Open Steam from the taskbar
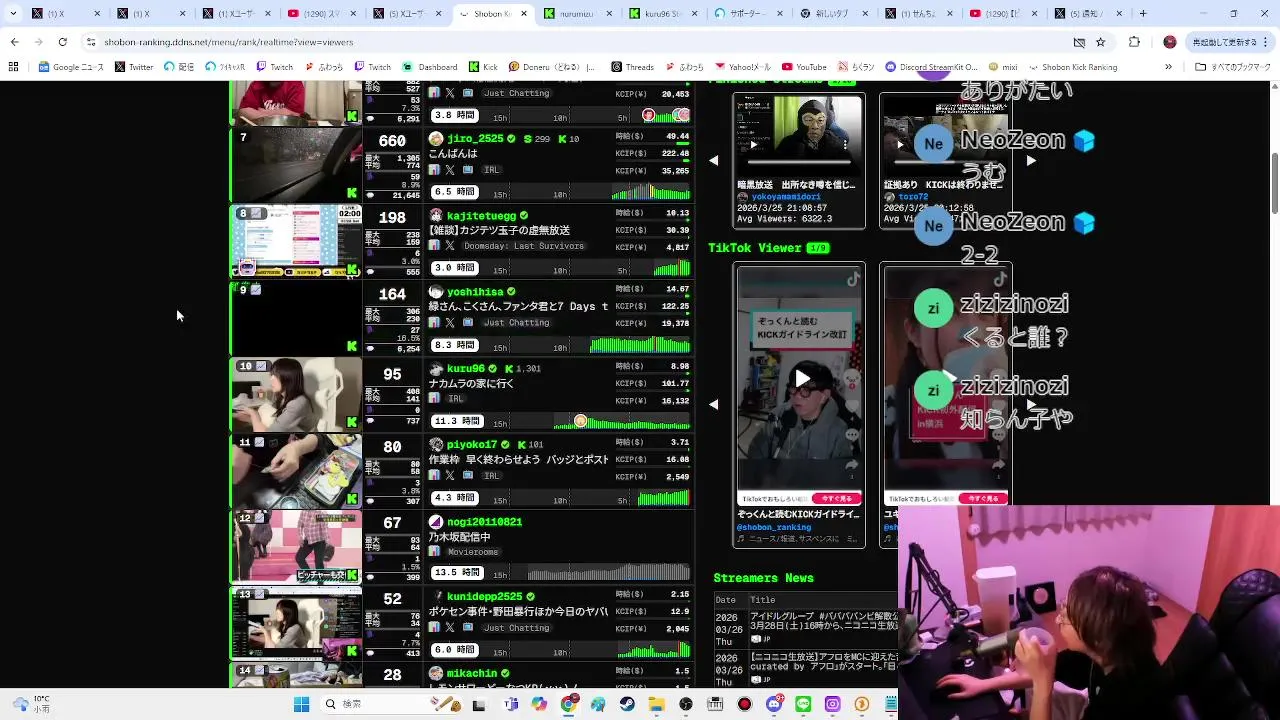The image size is (1280, 720). coord(627,704)
